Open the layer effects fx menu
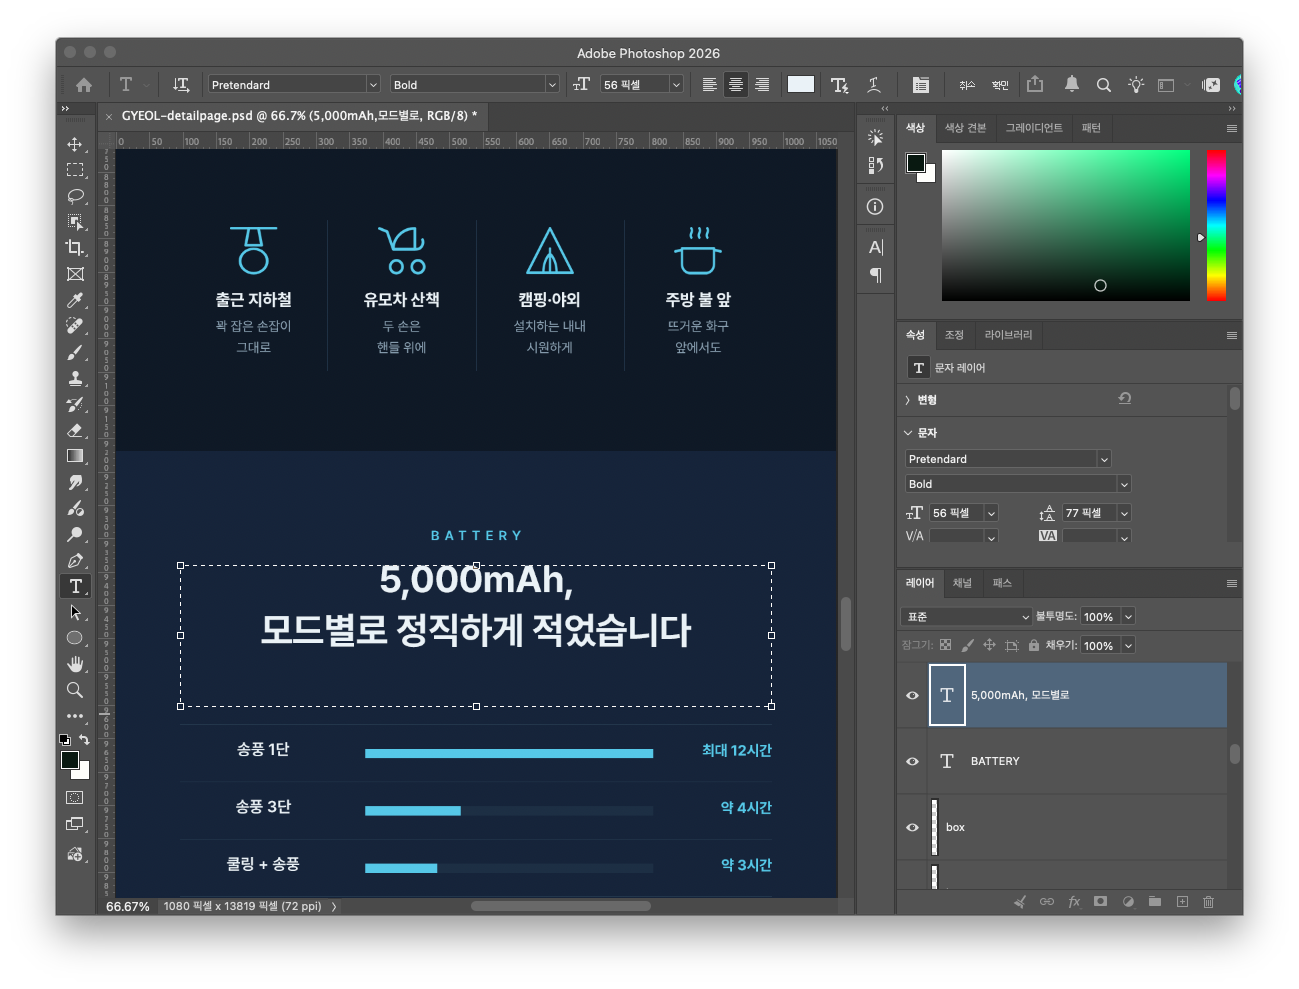 pyautogui.click(x=1074, y=901)
